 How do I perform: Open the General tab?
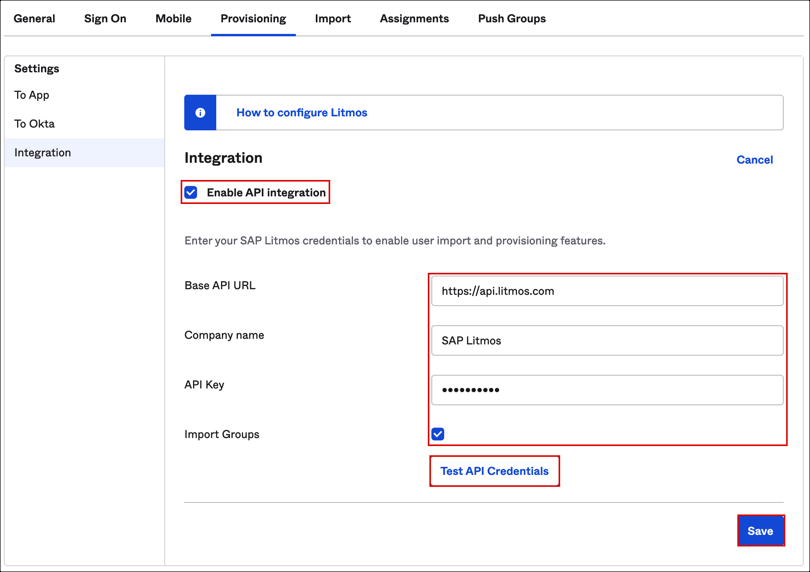[x=35, y=19]
